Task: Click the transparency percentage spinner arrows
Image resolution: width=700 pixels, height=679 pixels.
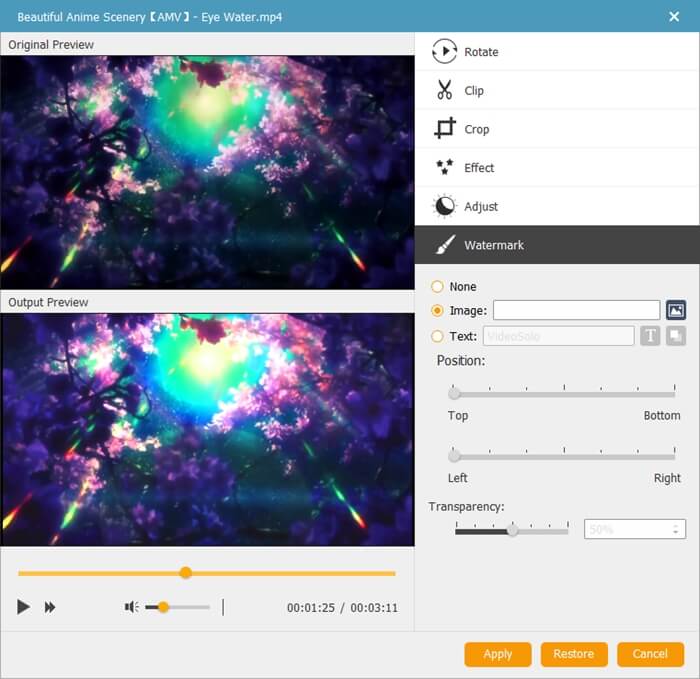Action: (x=675, y=529)
